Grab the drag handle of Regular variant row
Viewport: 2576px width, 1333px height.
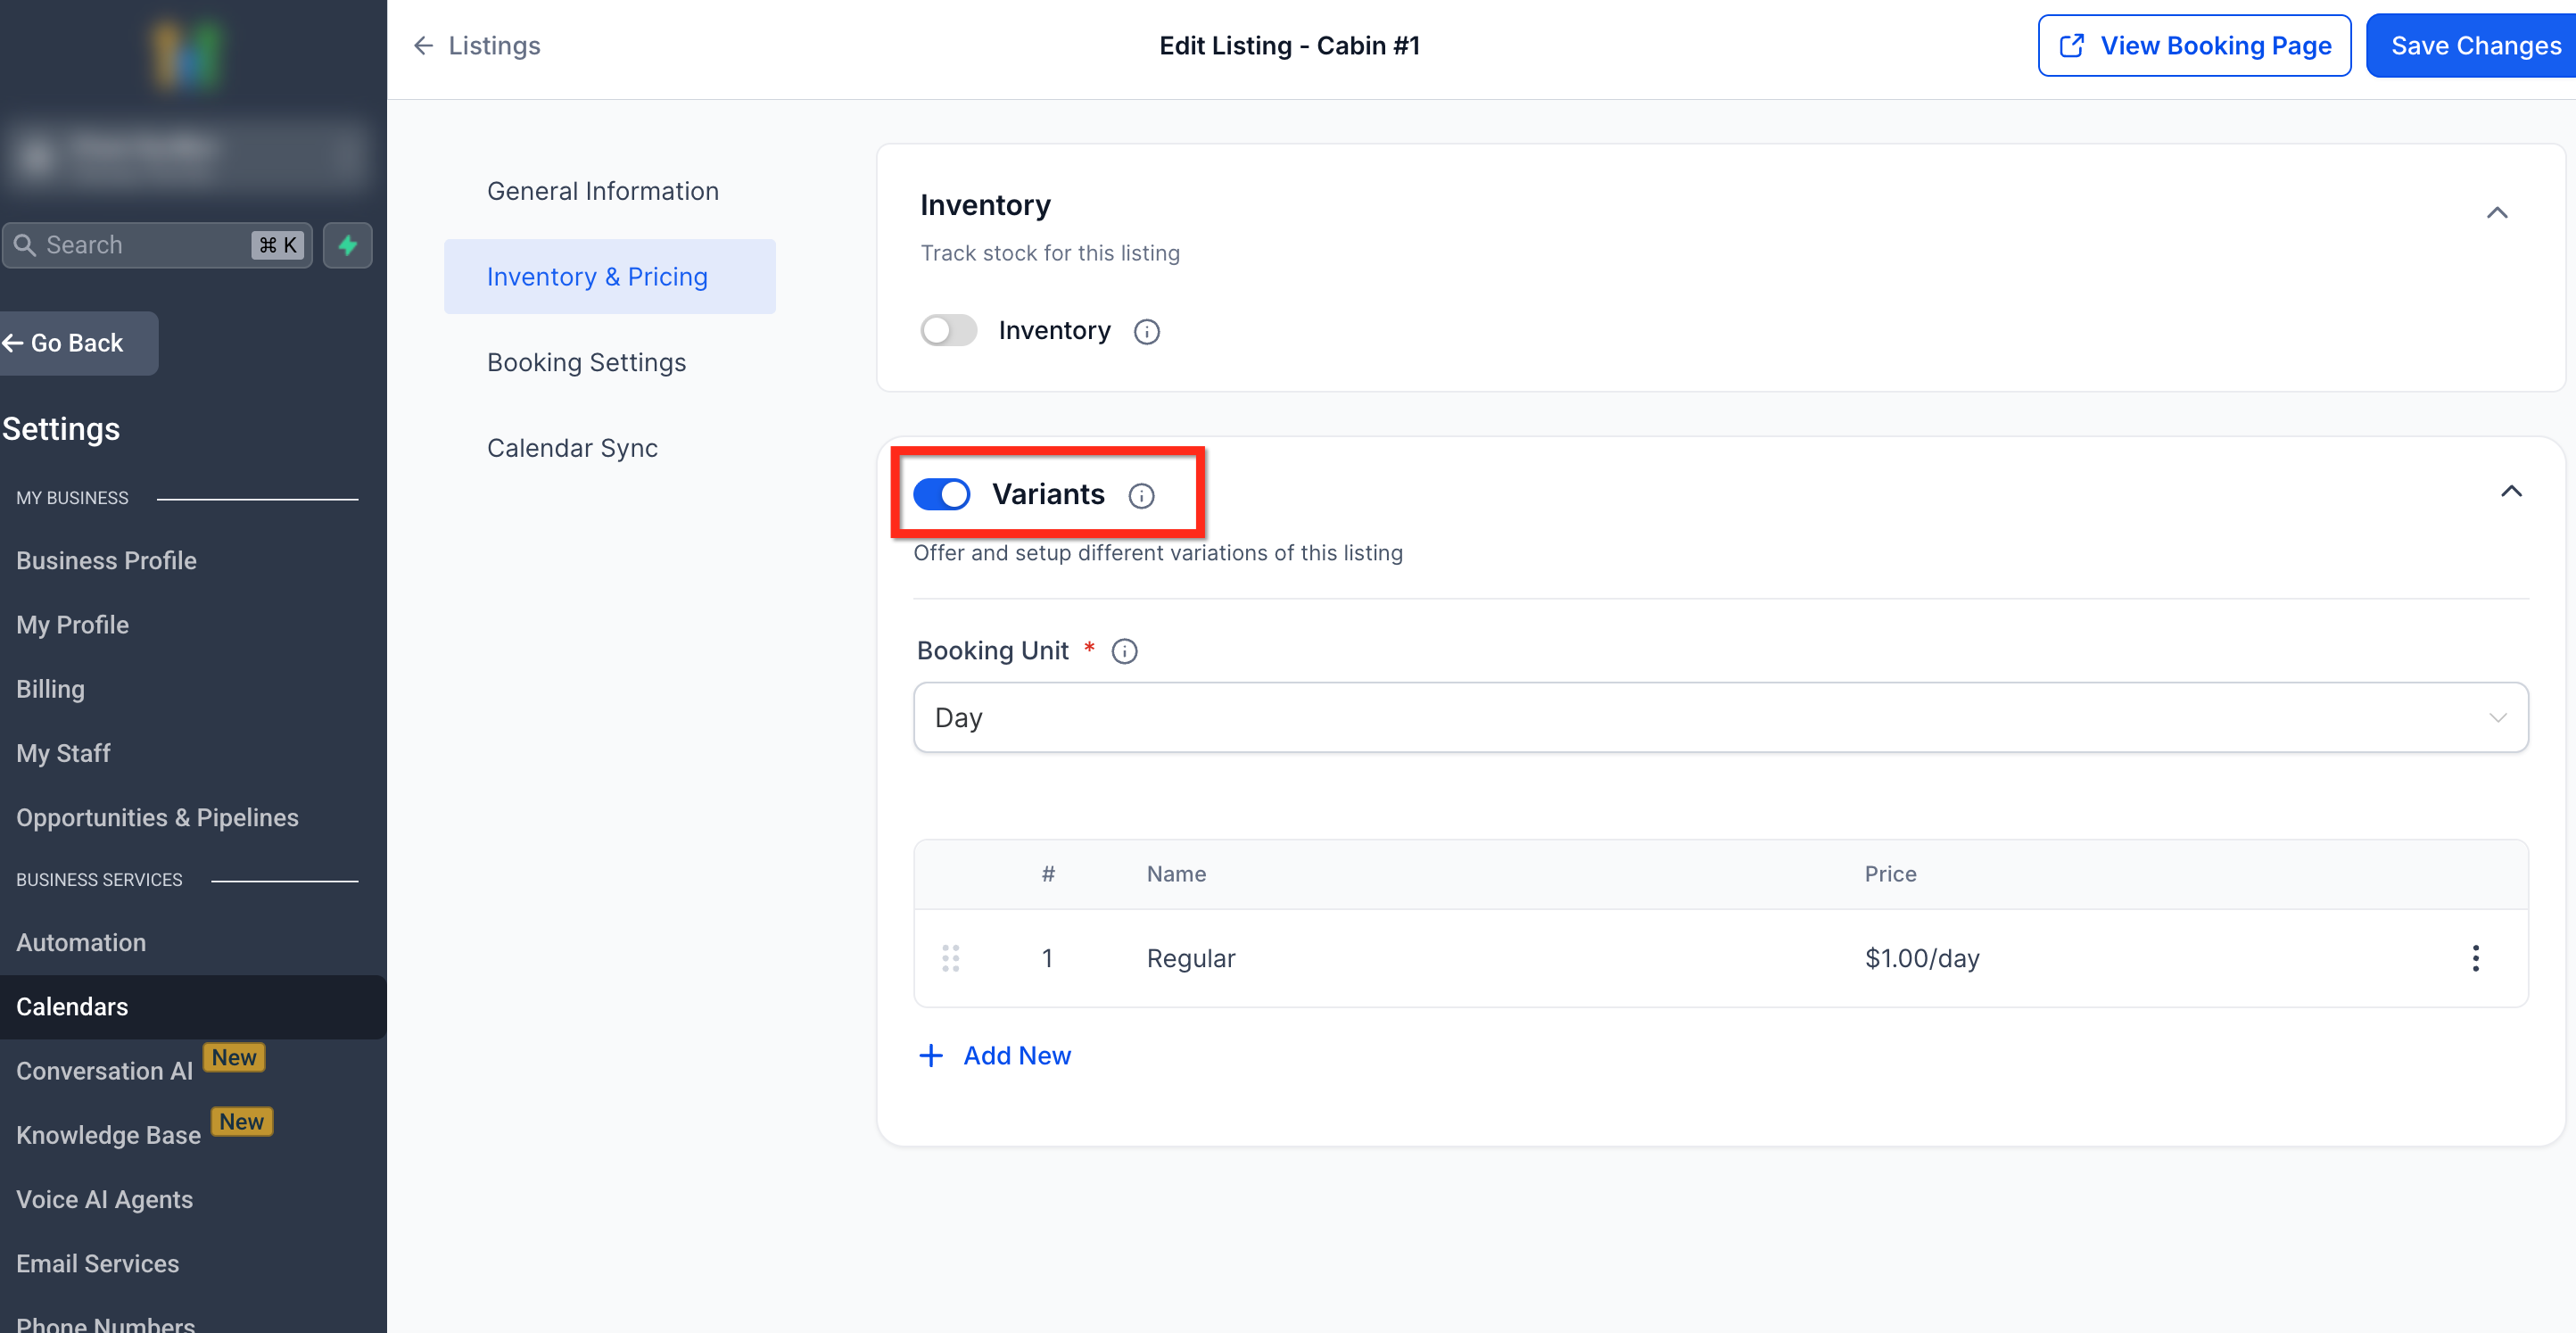tap(950, 958)
